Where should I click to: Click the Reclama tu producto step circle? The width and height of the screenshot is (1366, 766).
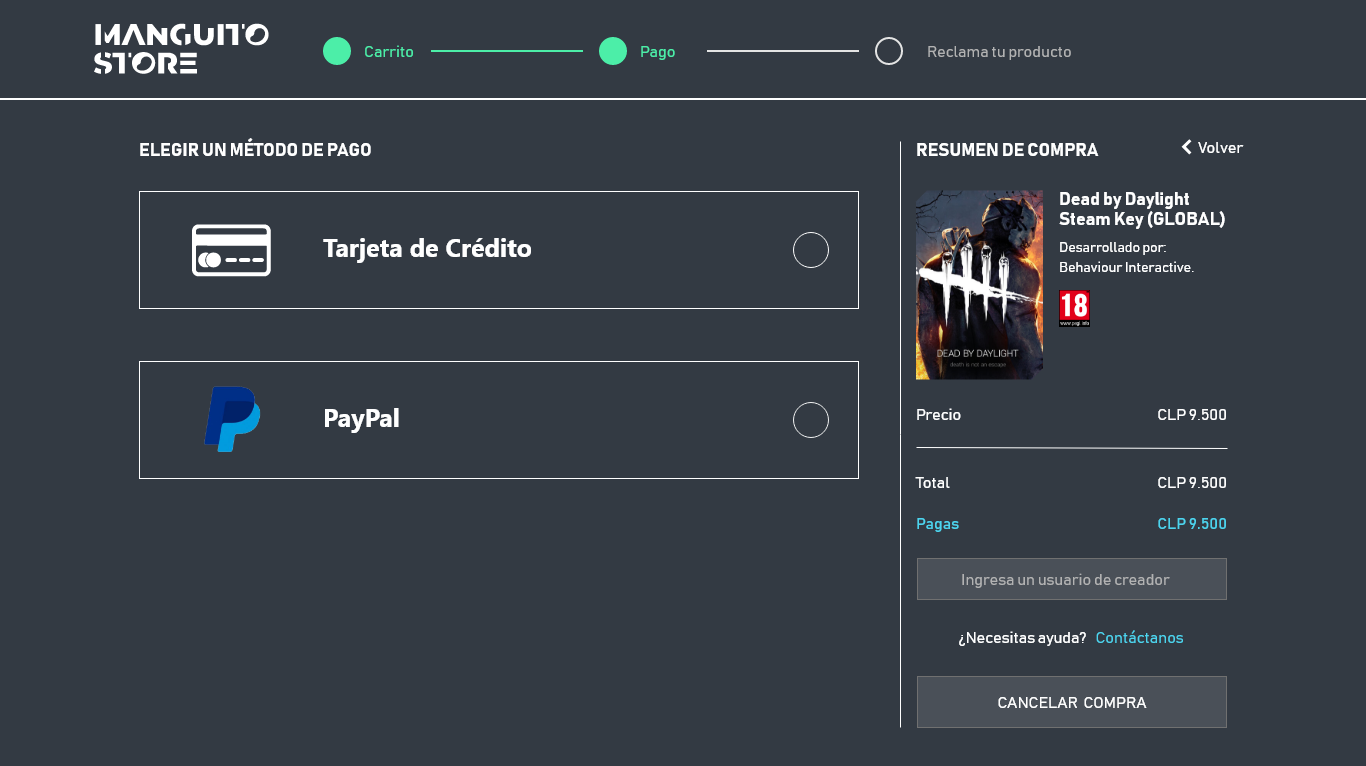[889, 51]
